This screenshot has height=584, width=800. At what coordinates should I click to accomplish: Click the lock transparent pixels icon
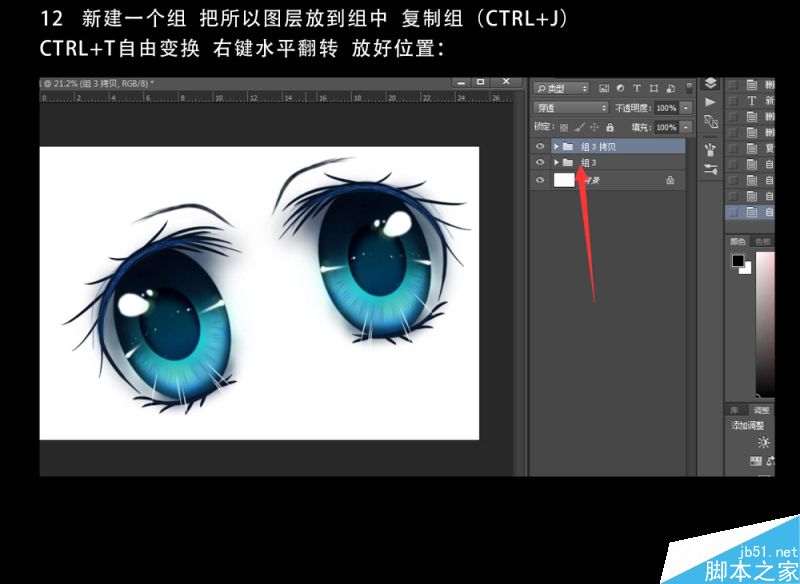point(564,128)
